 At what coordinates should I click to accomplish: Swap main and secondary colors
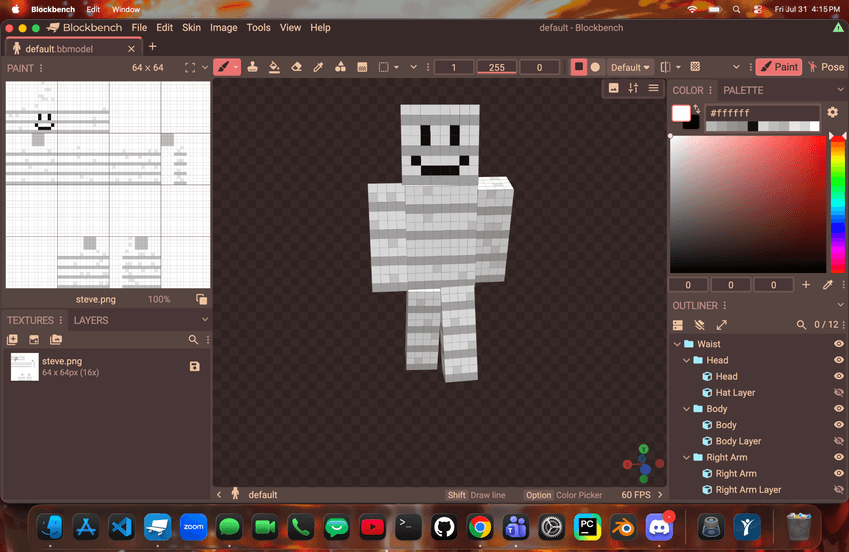point(697,109)
